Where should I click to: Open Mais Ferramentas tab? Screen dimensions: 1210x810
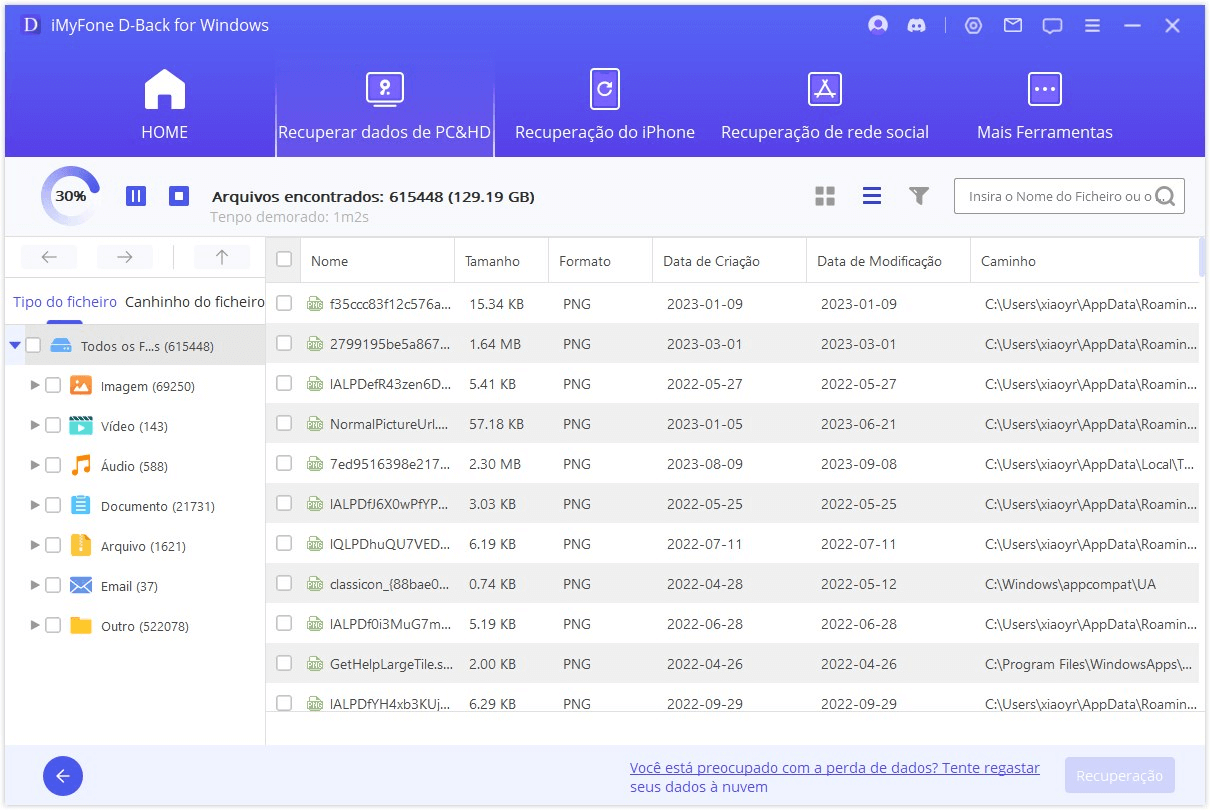1045,105
